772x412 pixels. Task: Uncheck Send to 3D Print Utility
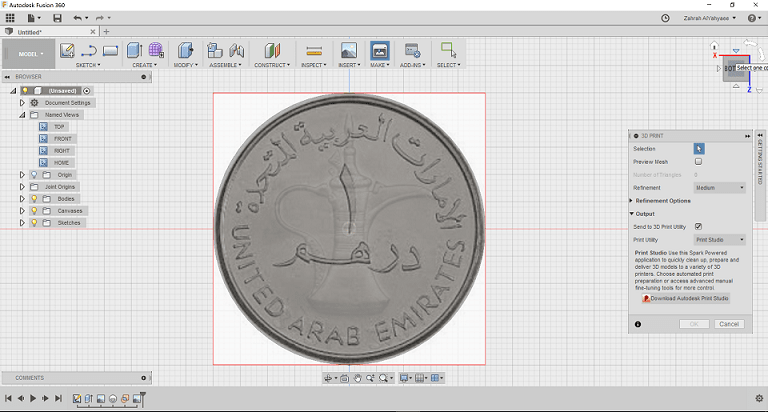coord(698,226)
